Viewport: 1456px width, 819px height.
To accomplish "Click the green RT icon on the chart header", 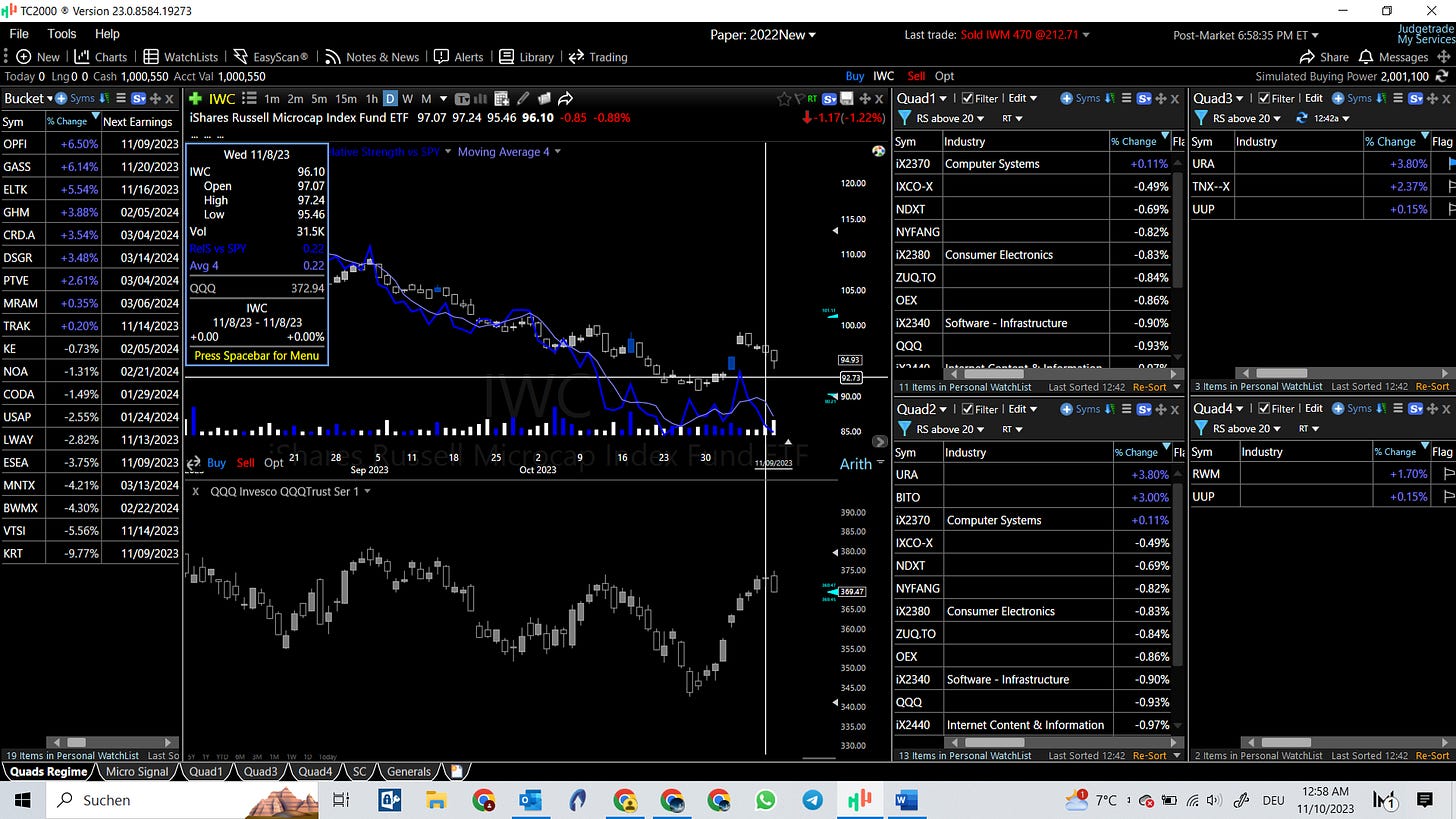I will click(812, 98).
